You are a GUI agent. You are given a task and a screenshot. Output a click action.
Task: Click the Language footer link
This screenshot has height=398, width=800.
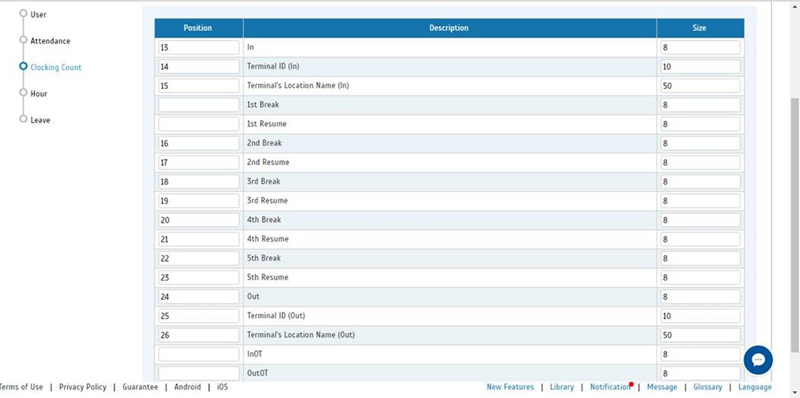click(755, 387)
